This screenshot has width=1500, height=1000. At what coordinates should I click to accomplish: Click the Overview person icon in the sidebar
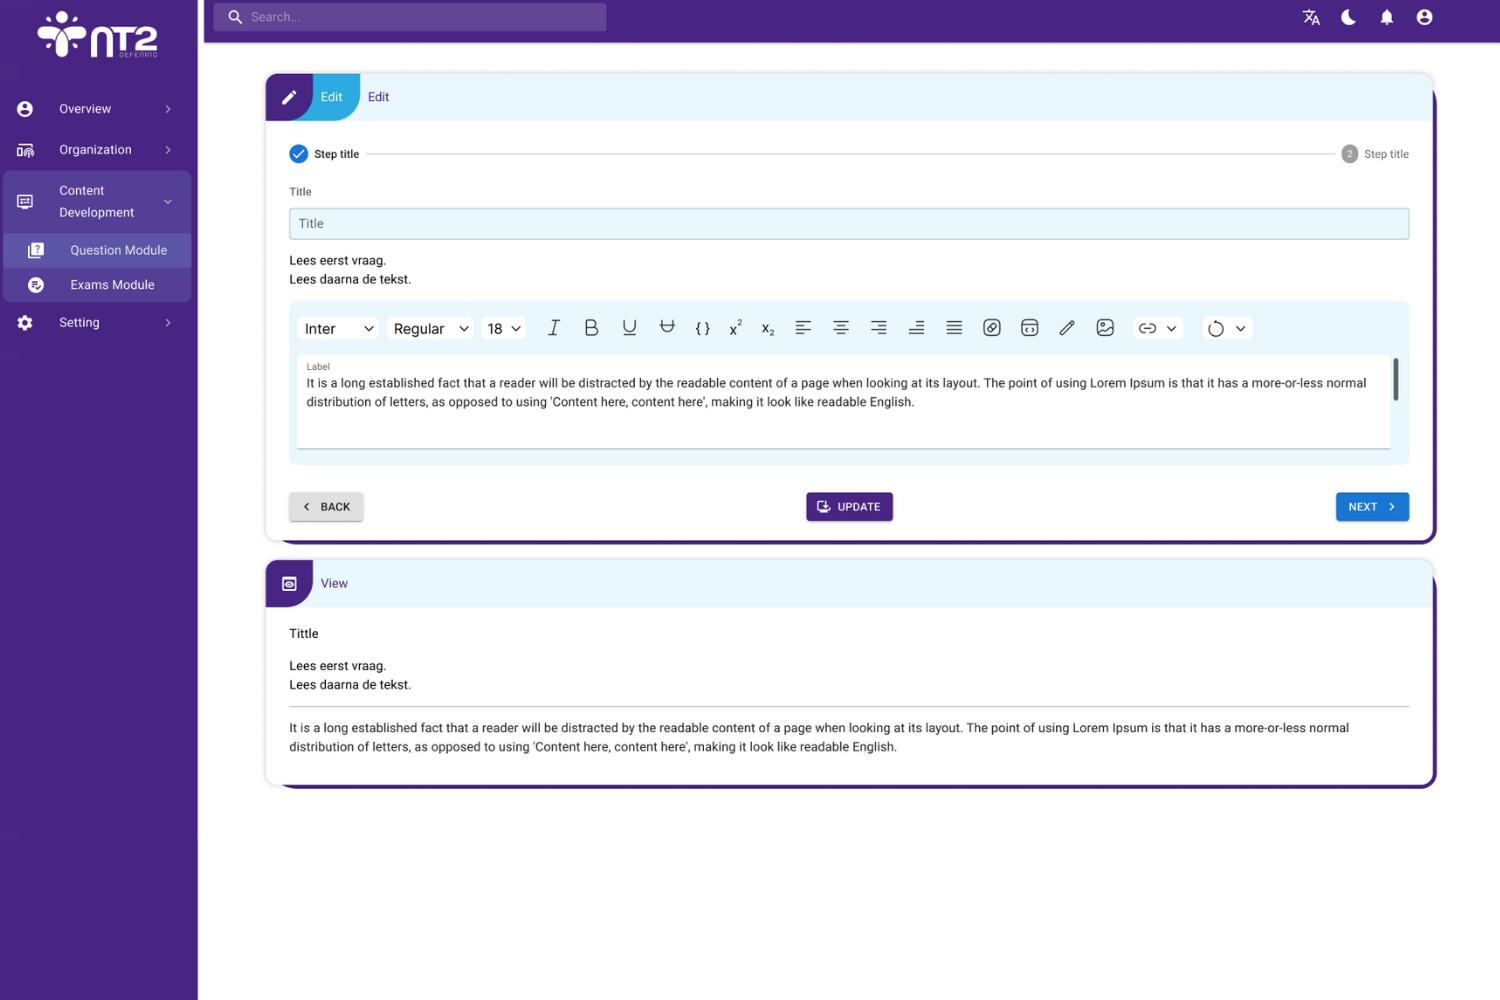[x=25, y=109]
